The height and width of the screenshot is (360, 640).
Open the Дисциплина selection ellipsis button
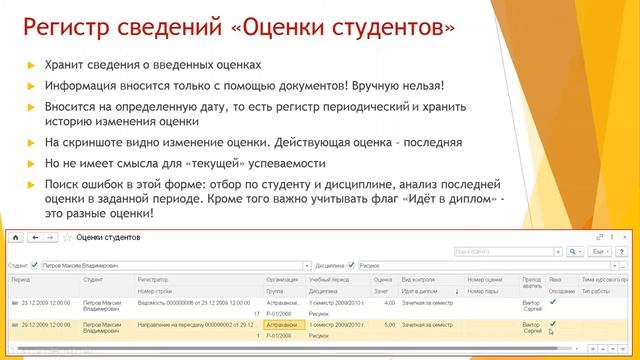click(x=623, y=266)
